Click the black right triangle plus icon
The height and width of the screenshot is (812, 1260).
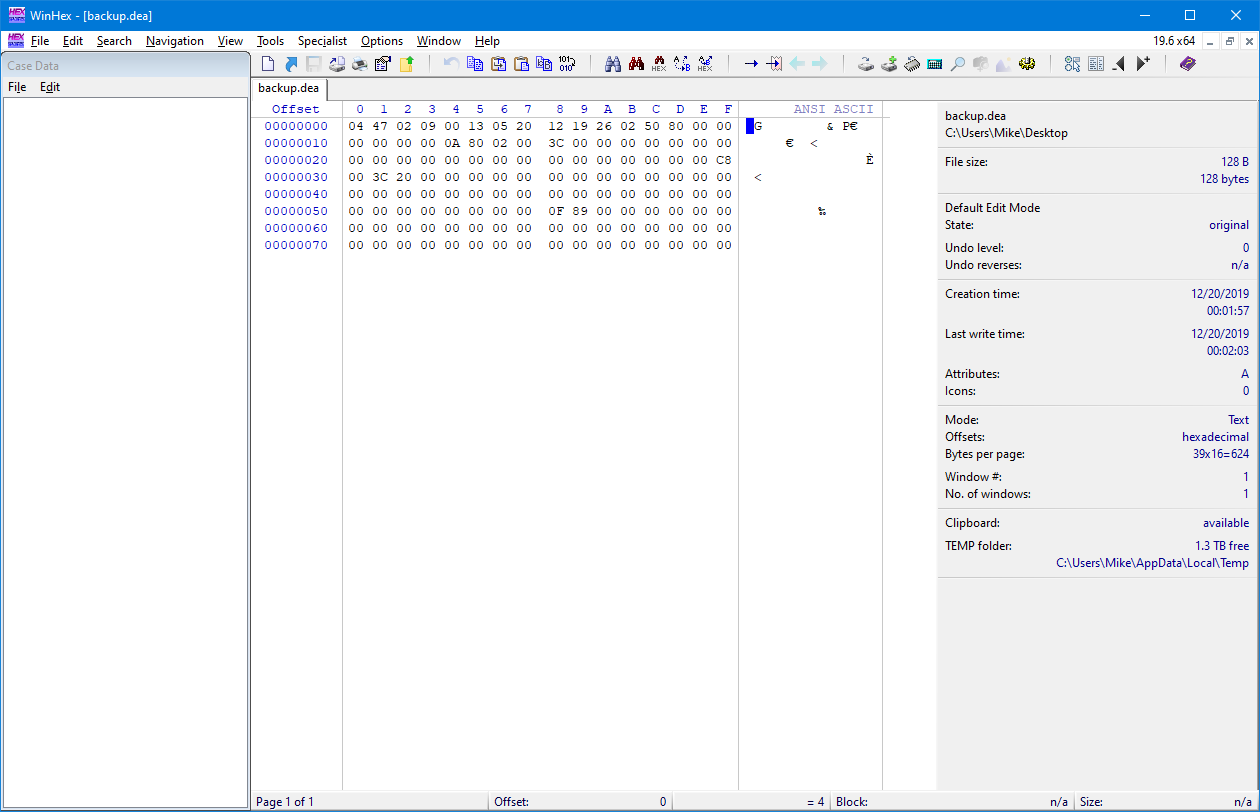coord(1143,64)
